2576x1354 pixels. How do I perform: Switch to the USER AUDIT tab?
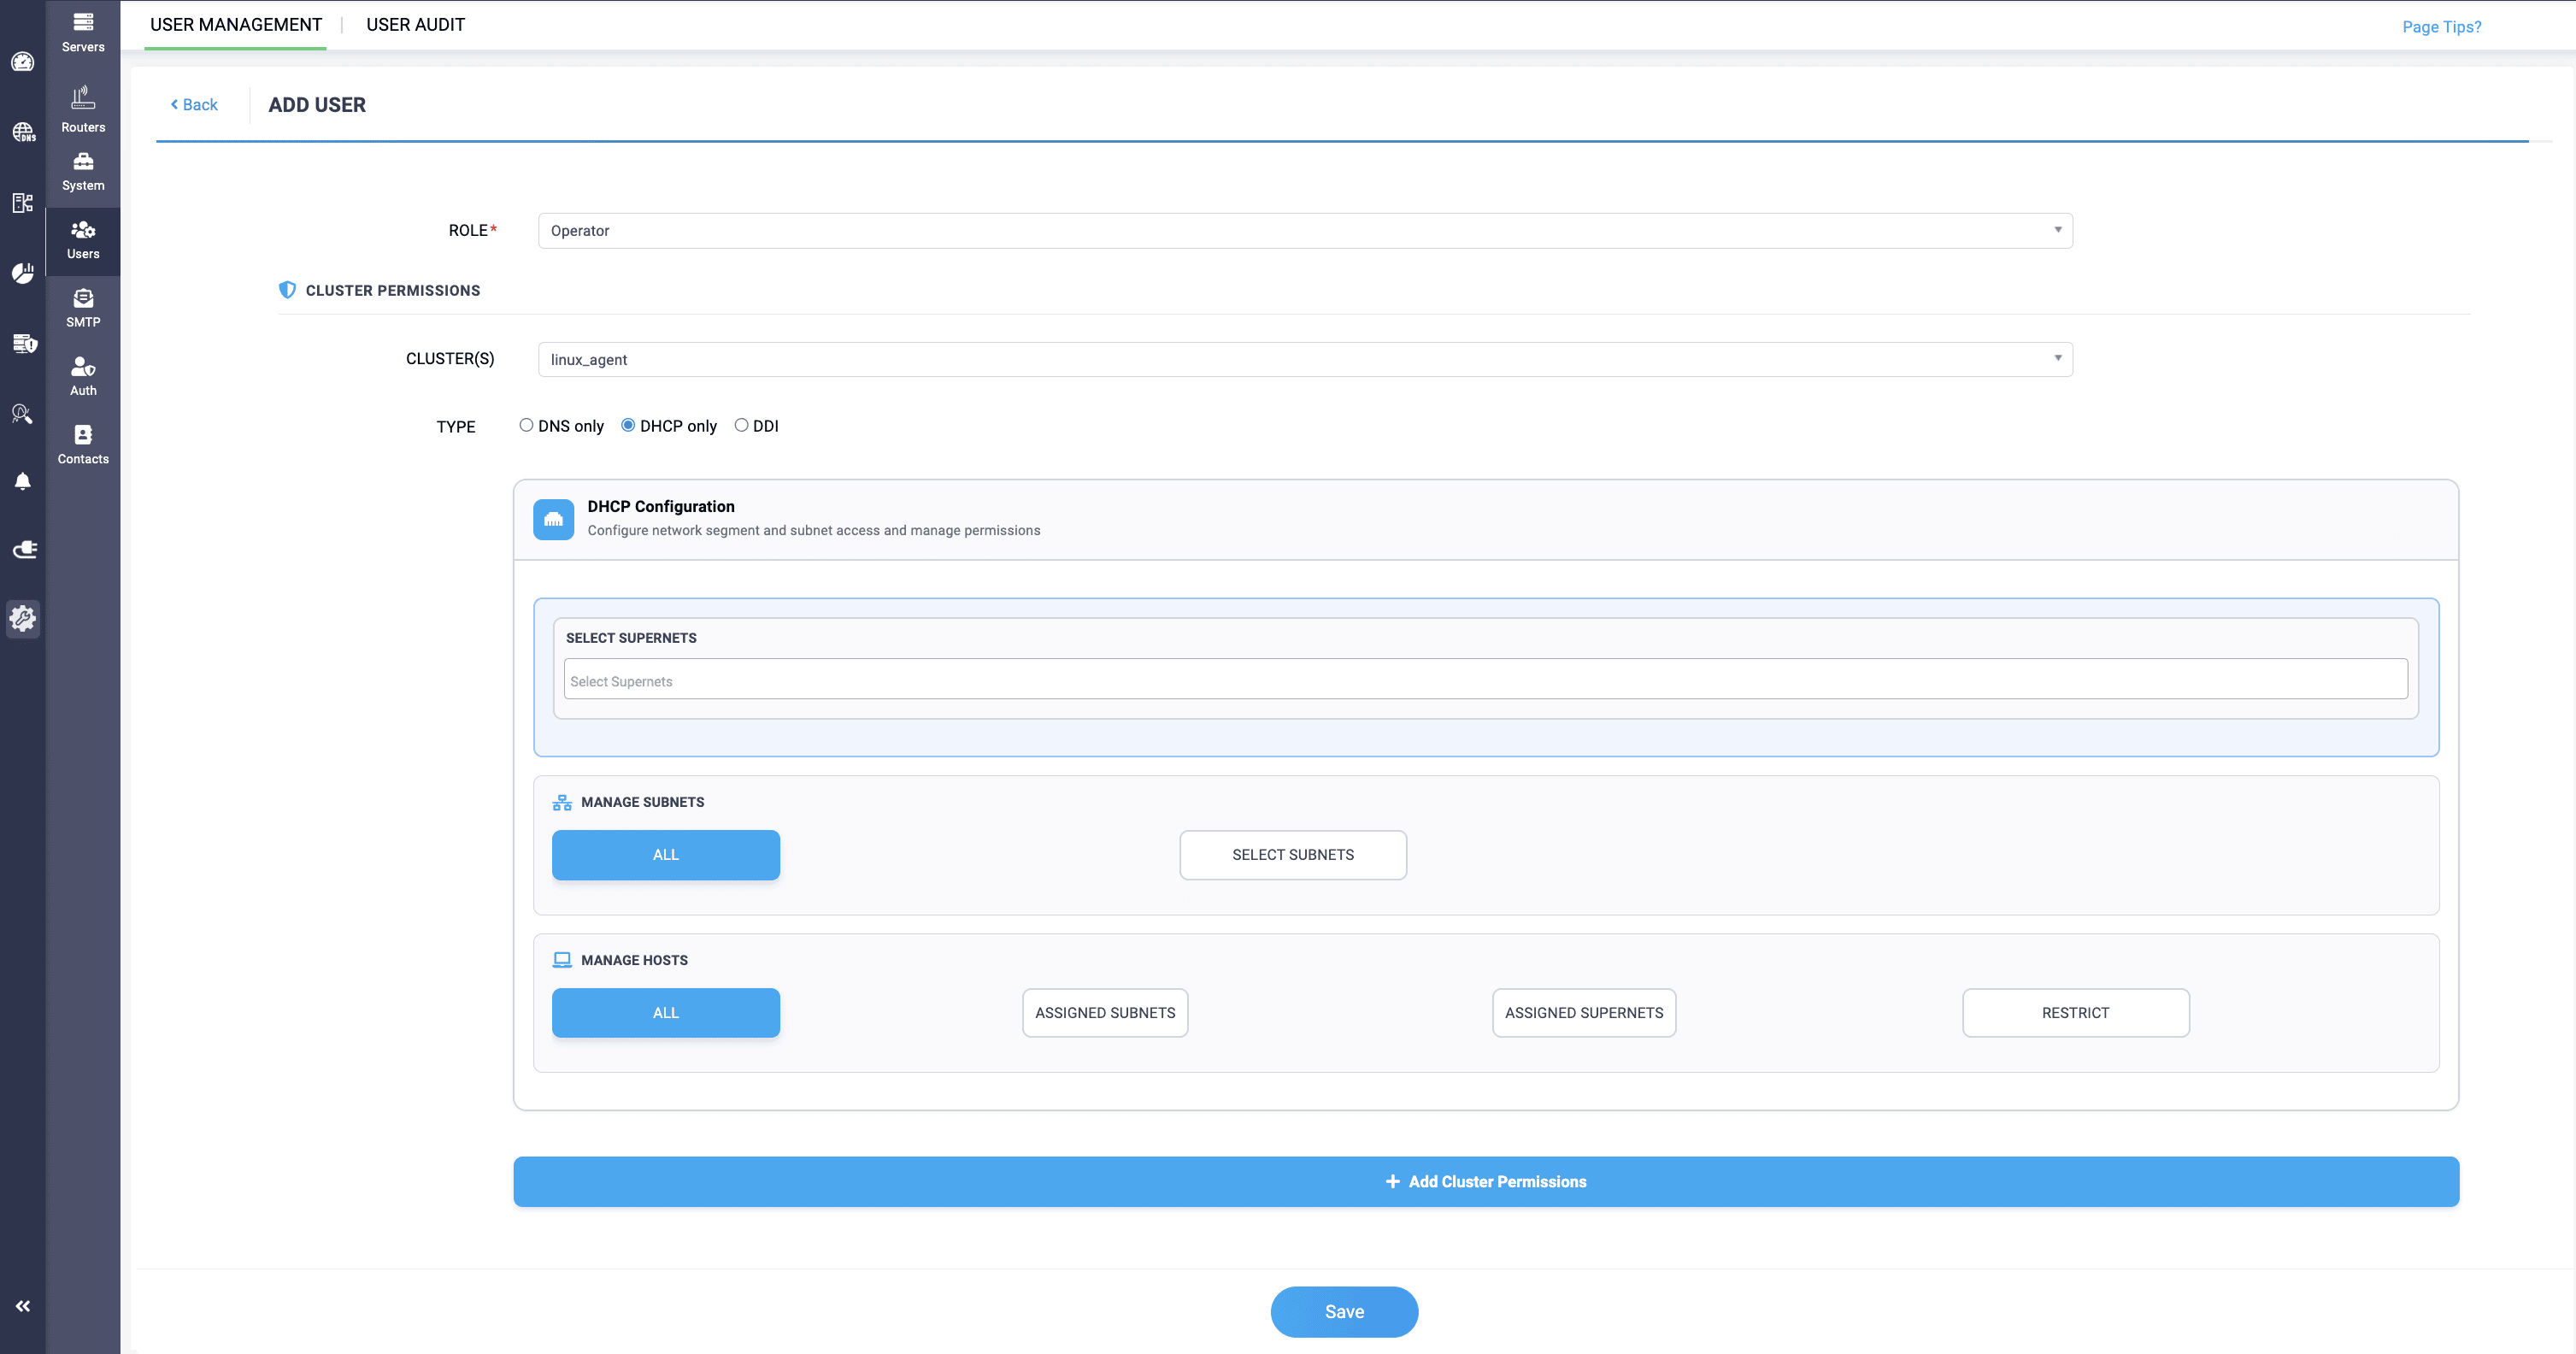tap(415, 24)
